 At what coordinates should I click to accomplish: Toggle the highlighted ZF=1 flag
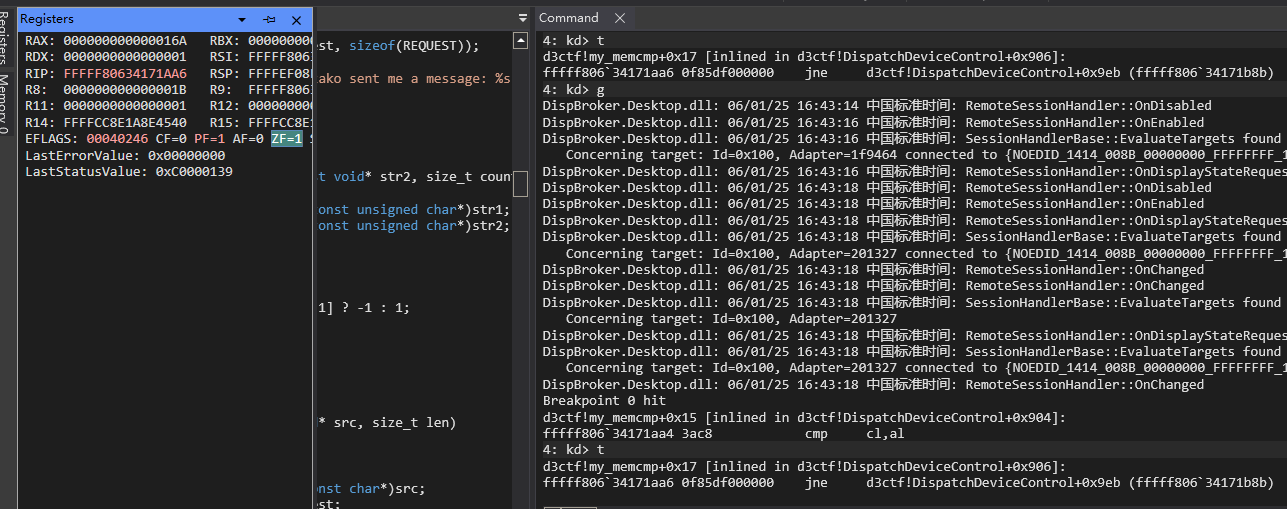point(288,139)
